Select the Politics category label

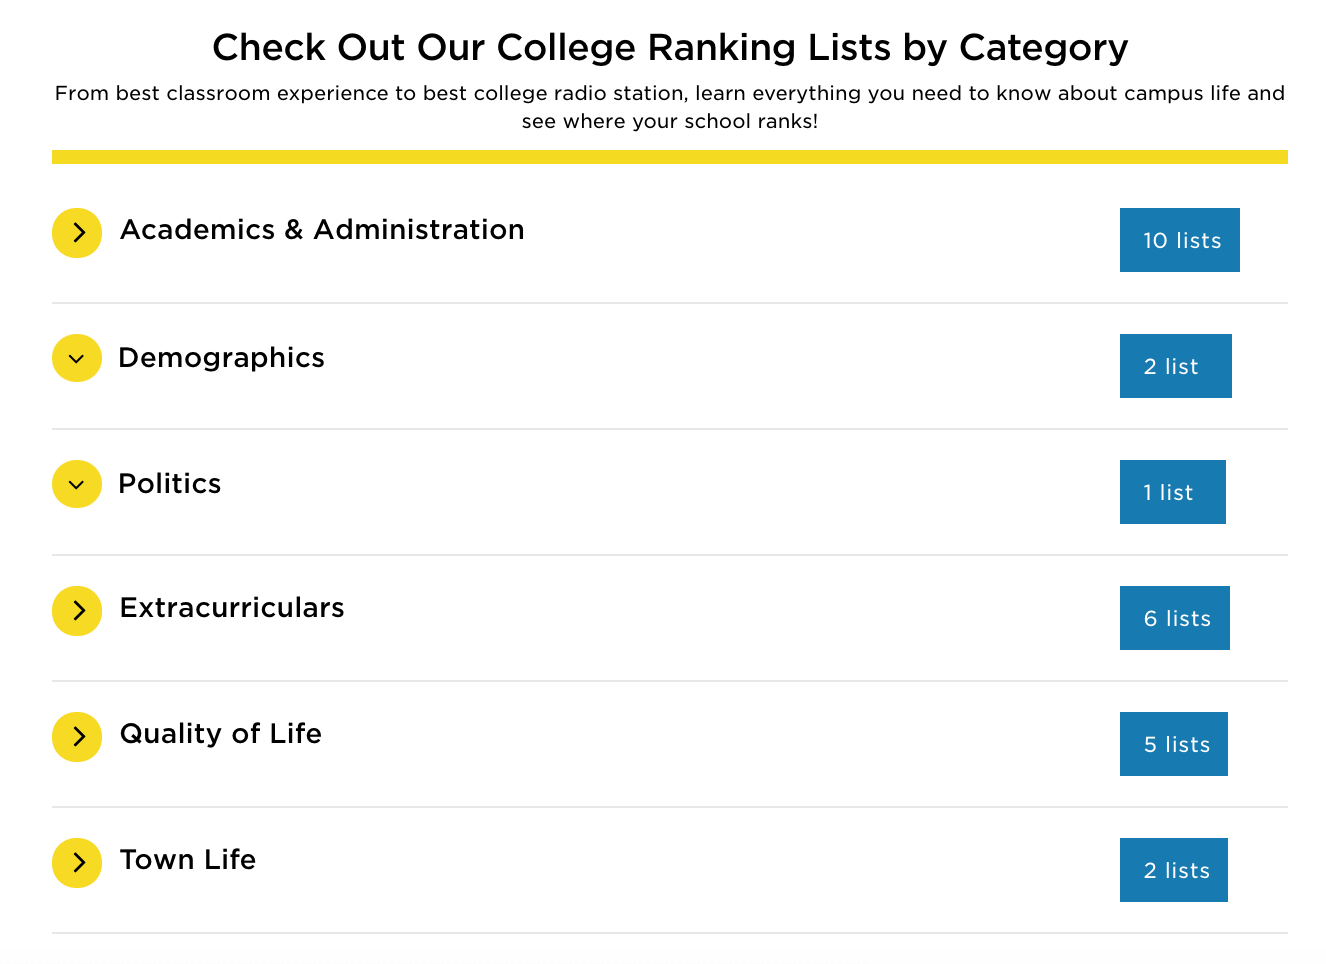click(170, 484)
